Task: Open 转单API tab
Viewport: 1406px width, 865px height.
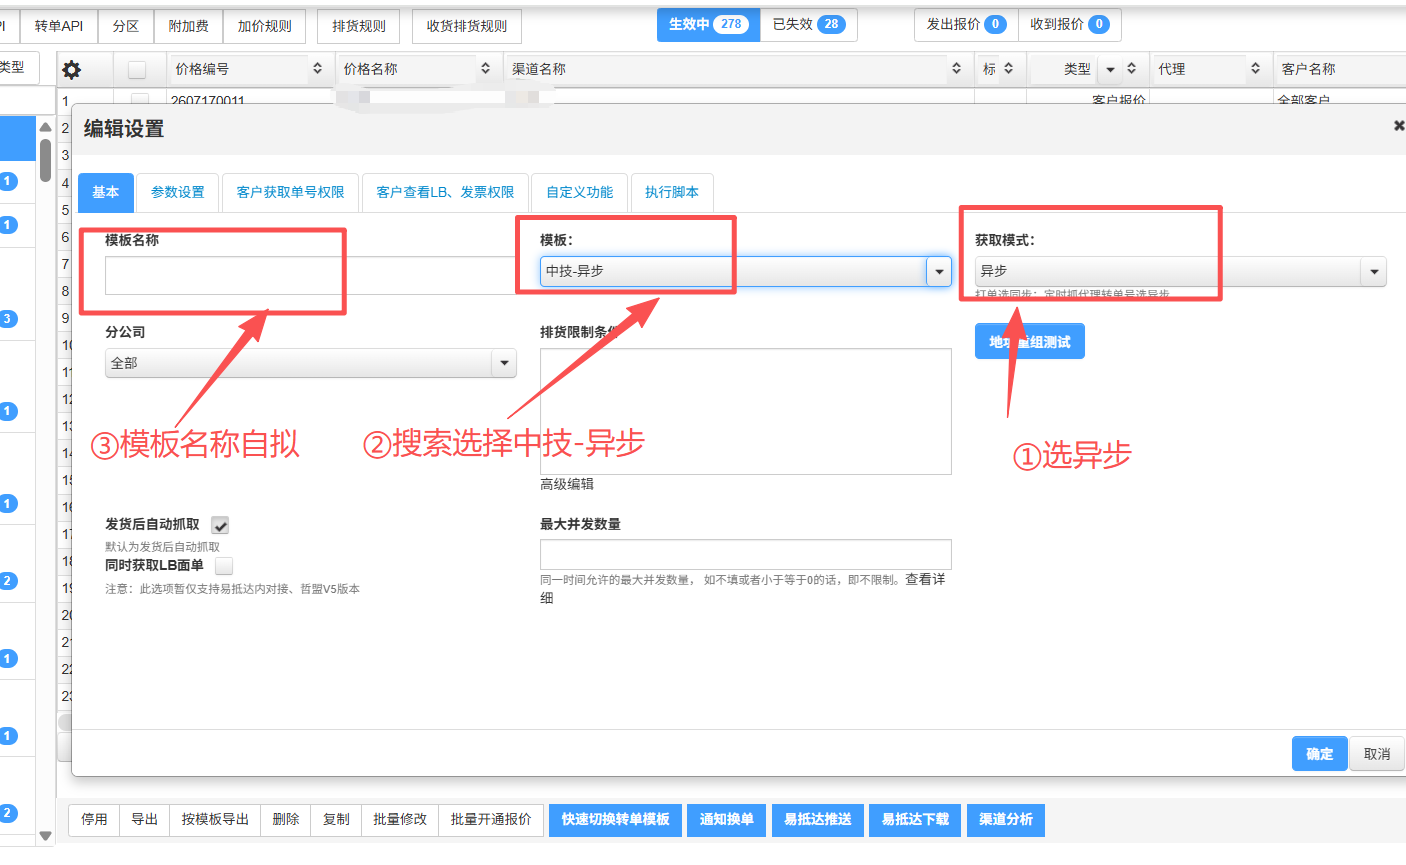Action: click(59, 26)
